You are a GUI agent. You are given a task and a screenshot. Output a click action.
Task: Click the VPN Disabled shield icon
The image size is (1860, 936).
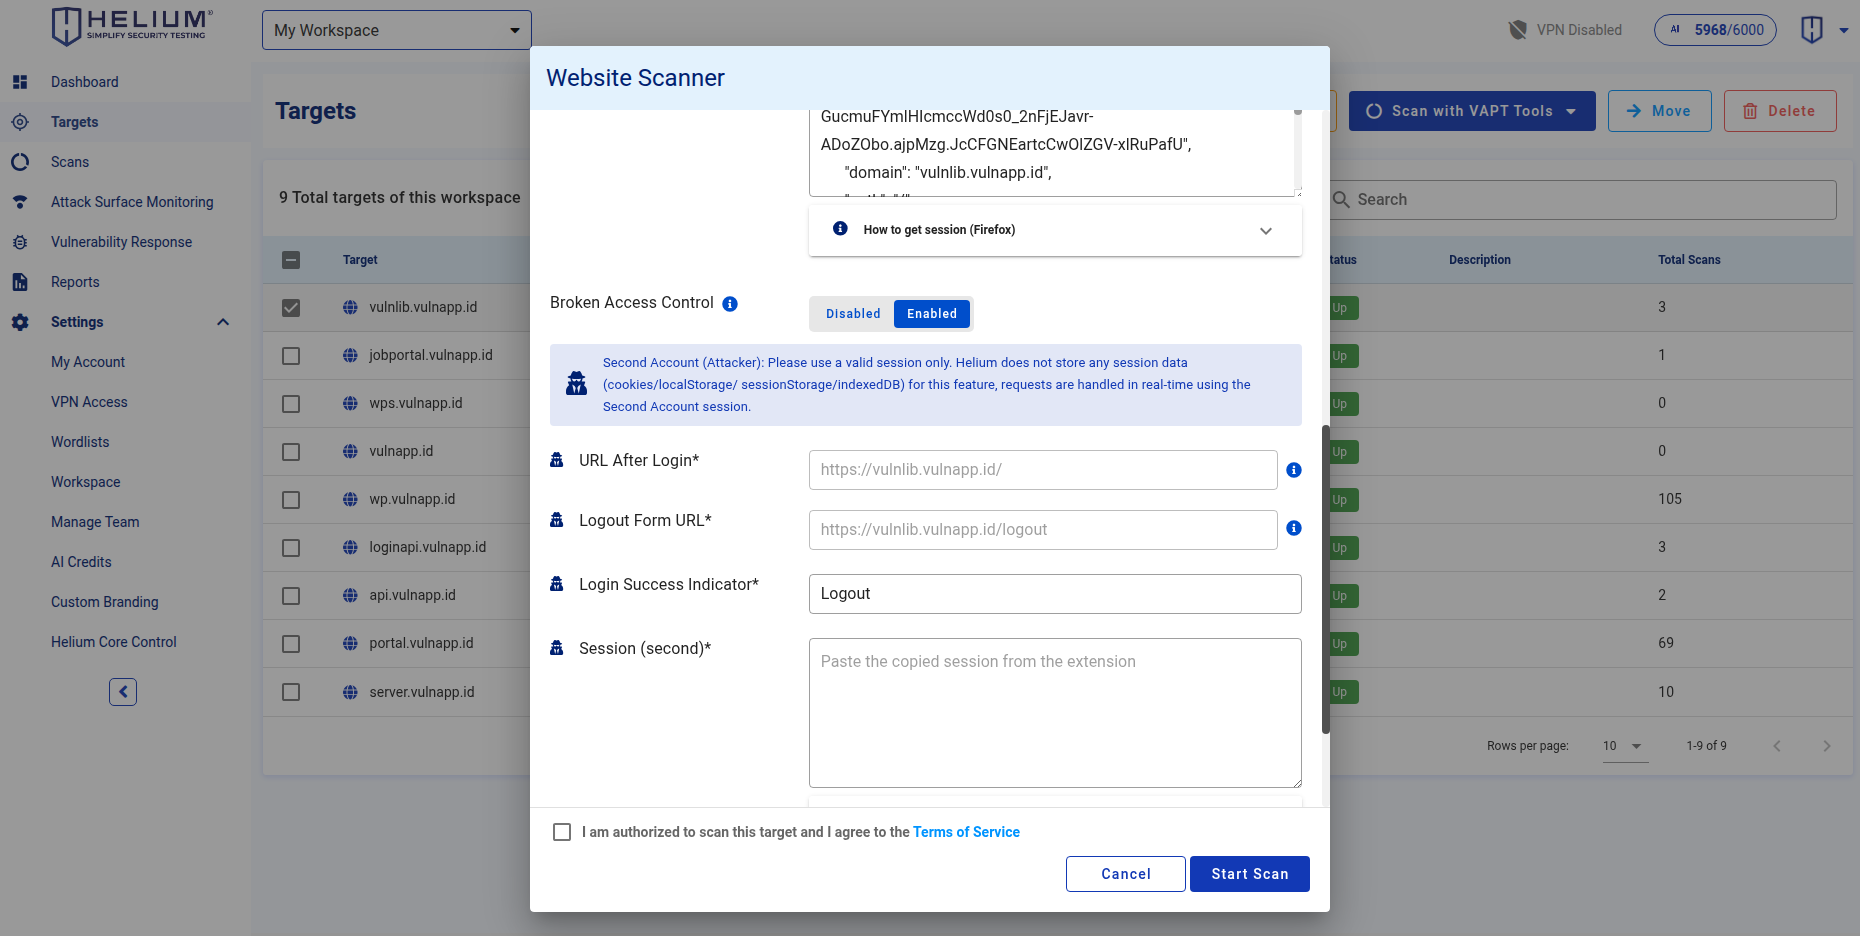[1518, 30]
